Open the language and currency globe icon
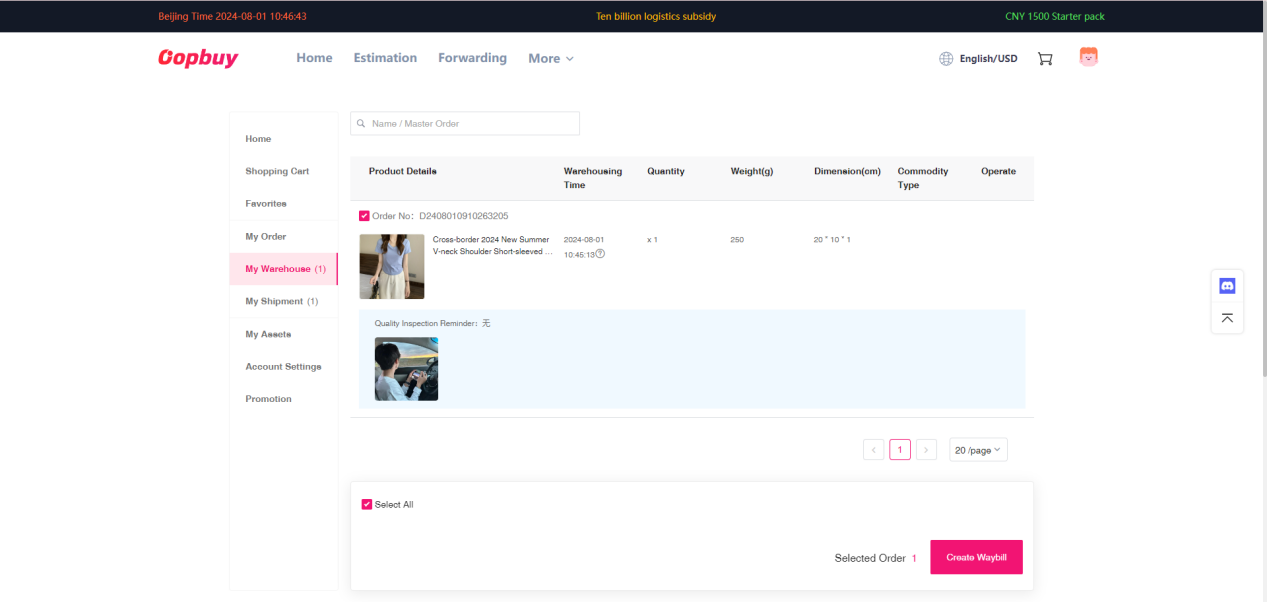 [946, 59]
